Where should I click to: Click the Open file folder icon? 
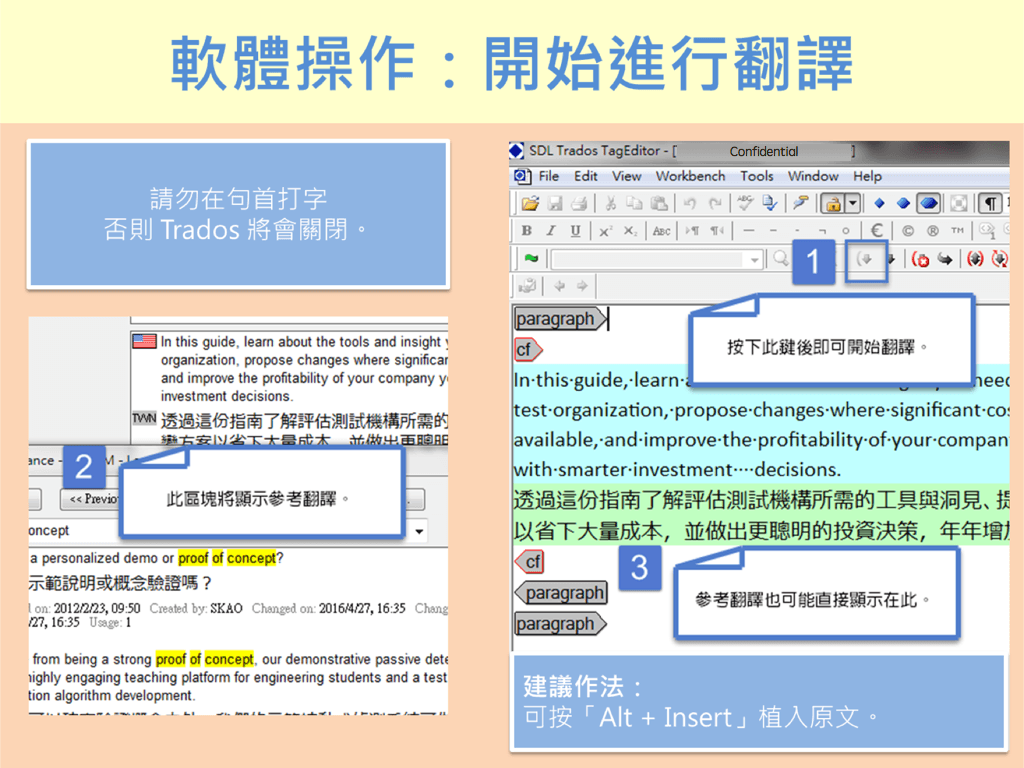(530, 204)
